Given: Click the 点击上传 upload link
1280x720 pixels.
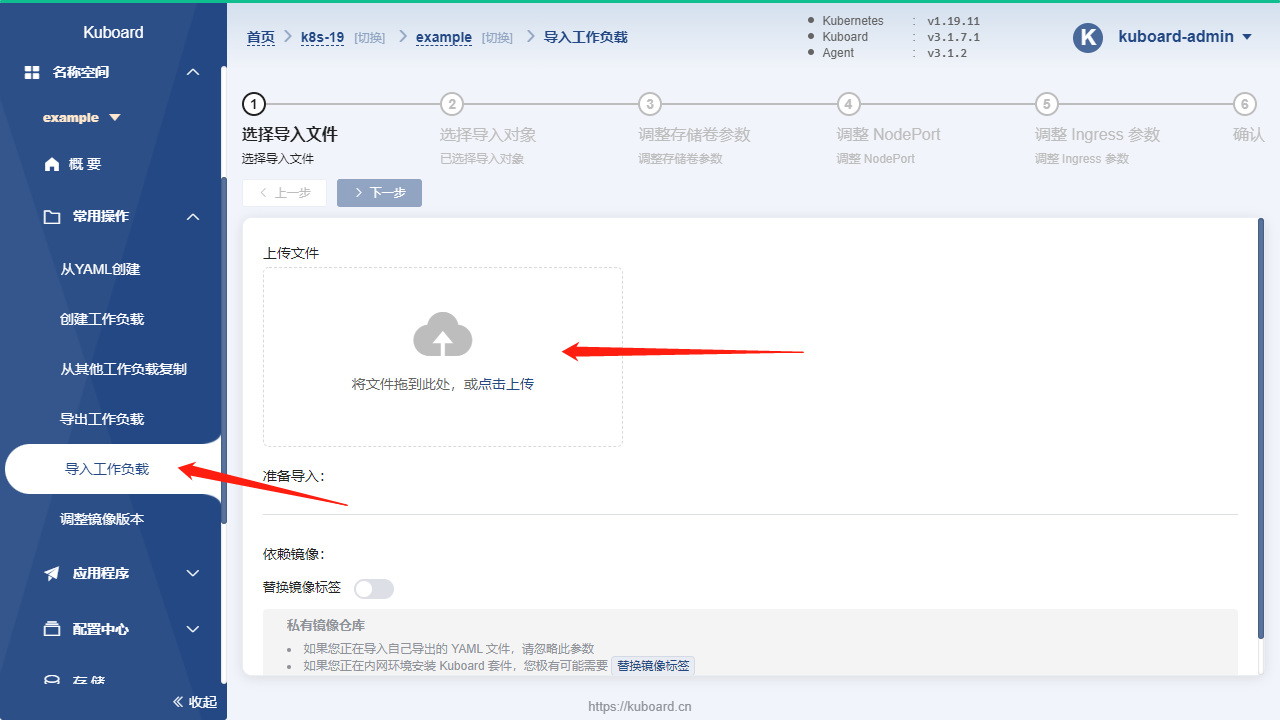Looking at the screenshot, I should (507, 384).
